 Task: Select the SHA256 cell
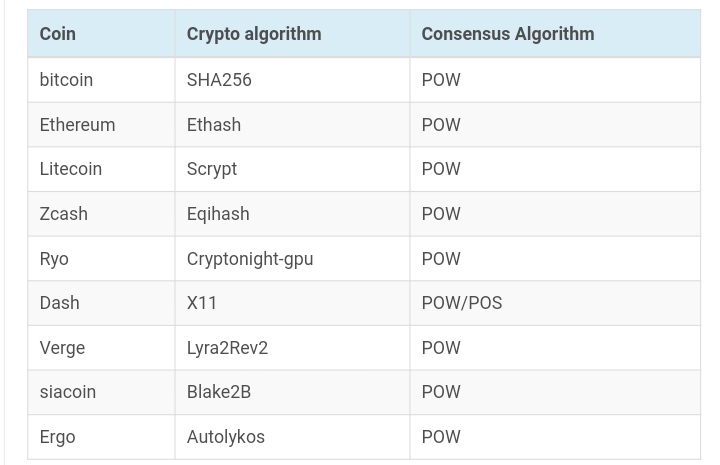click(x=219, y=80)
